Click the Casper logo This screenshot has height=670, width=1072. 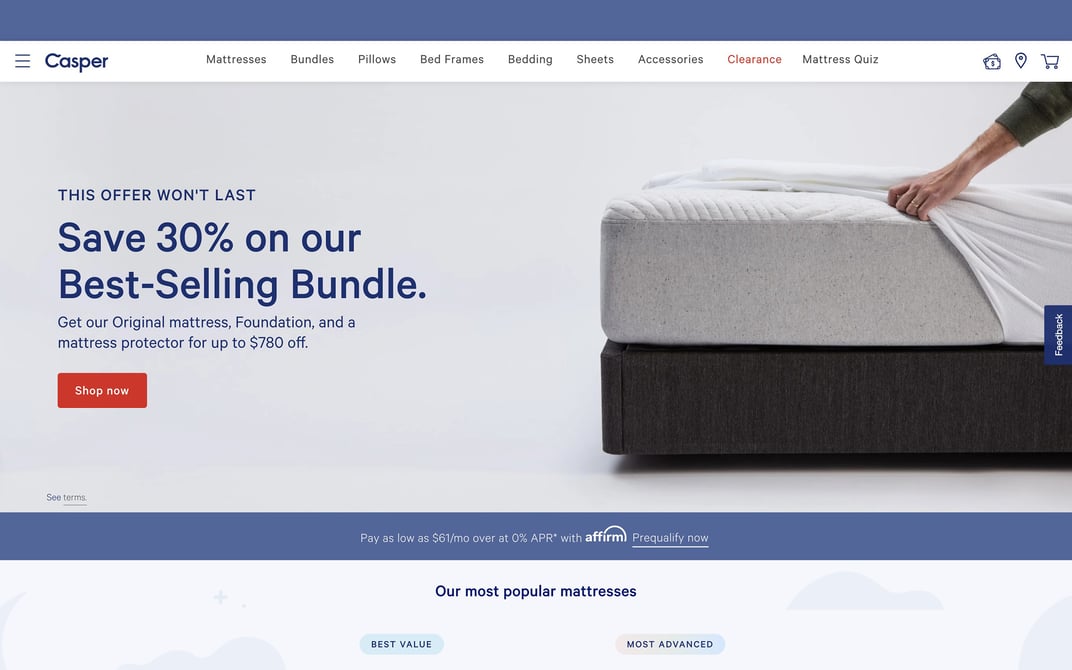pyautogui.click(x=77, y=62)
